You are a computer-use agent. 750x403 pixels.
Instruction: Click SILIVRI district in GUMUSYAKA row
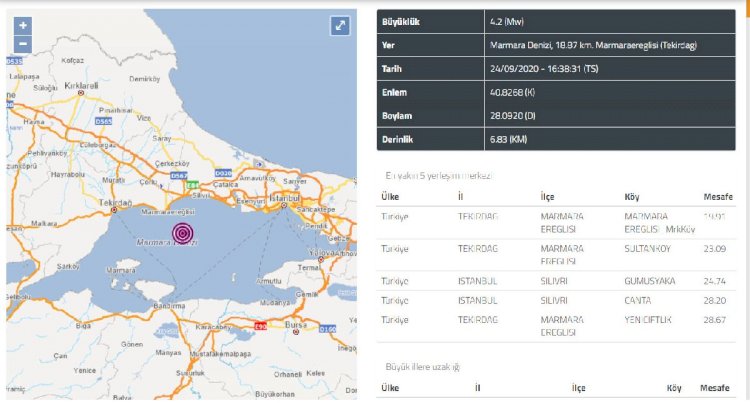(x=554, y=281)
